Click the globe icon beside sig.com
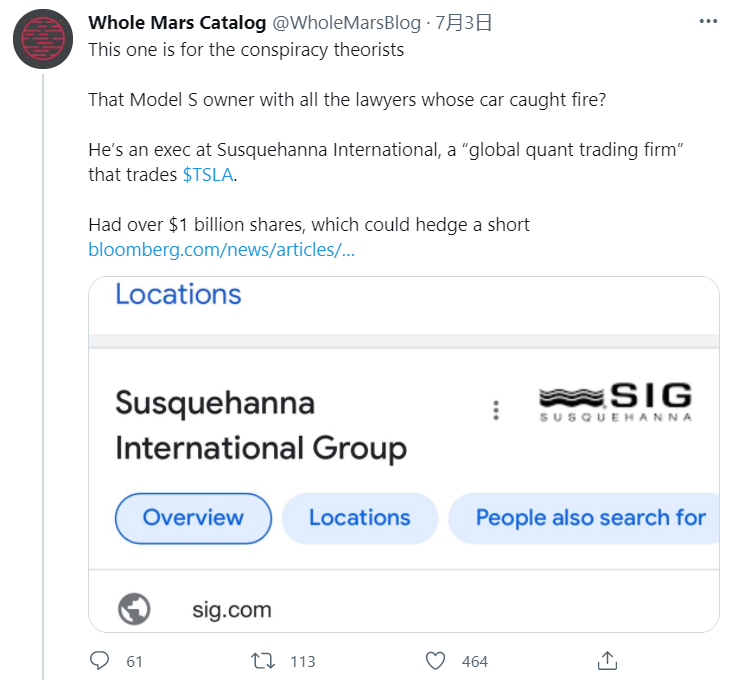 point(134,609)
